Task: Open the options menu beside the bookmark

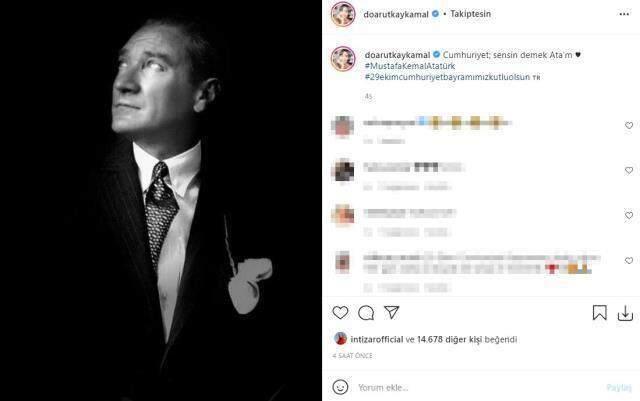Action: pos(625,313)
